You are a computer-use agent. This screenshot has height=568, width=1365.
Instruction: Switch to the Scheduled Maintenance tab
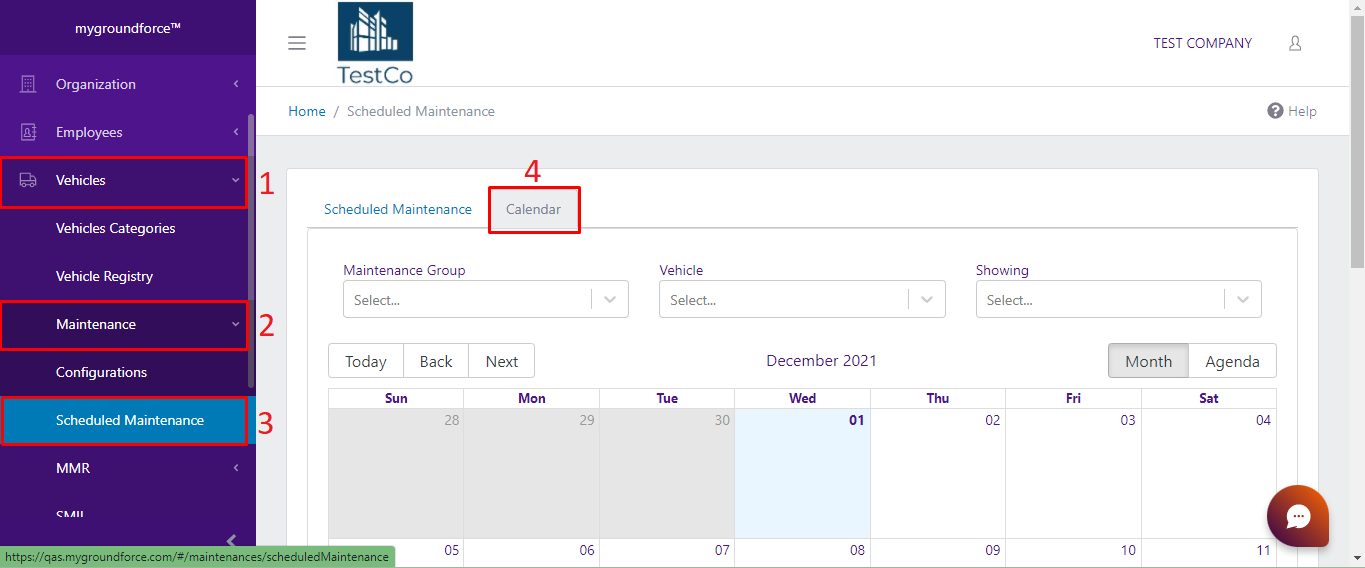tap(398, 209)
